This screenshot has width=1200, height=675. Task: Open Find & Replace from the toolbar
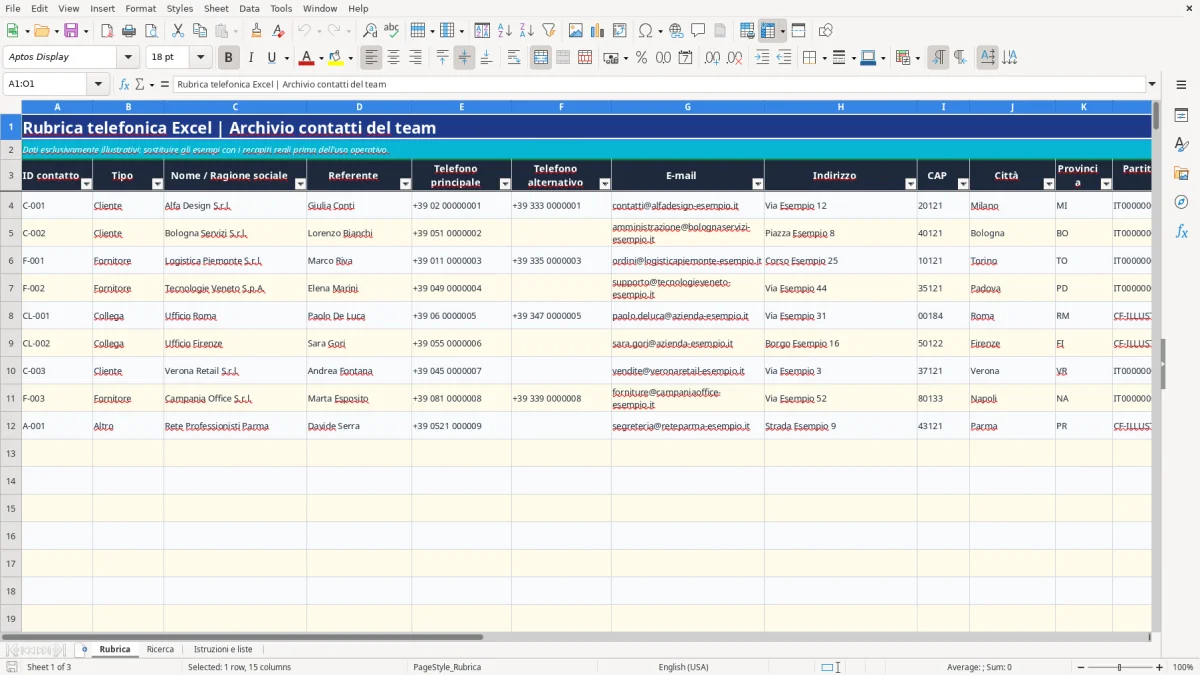[x=370, y=31]
